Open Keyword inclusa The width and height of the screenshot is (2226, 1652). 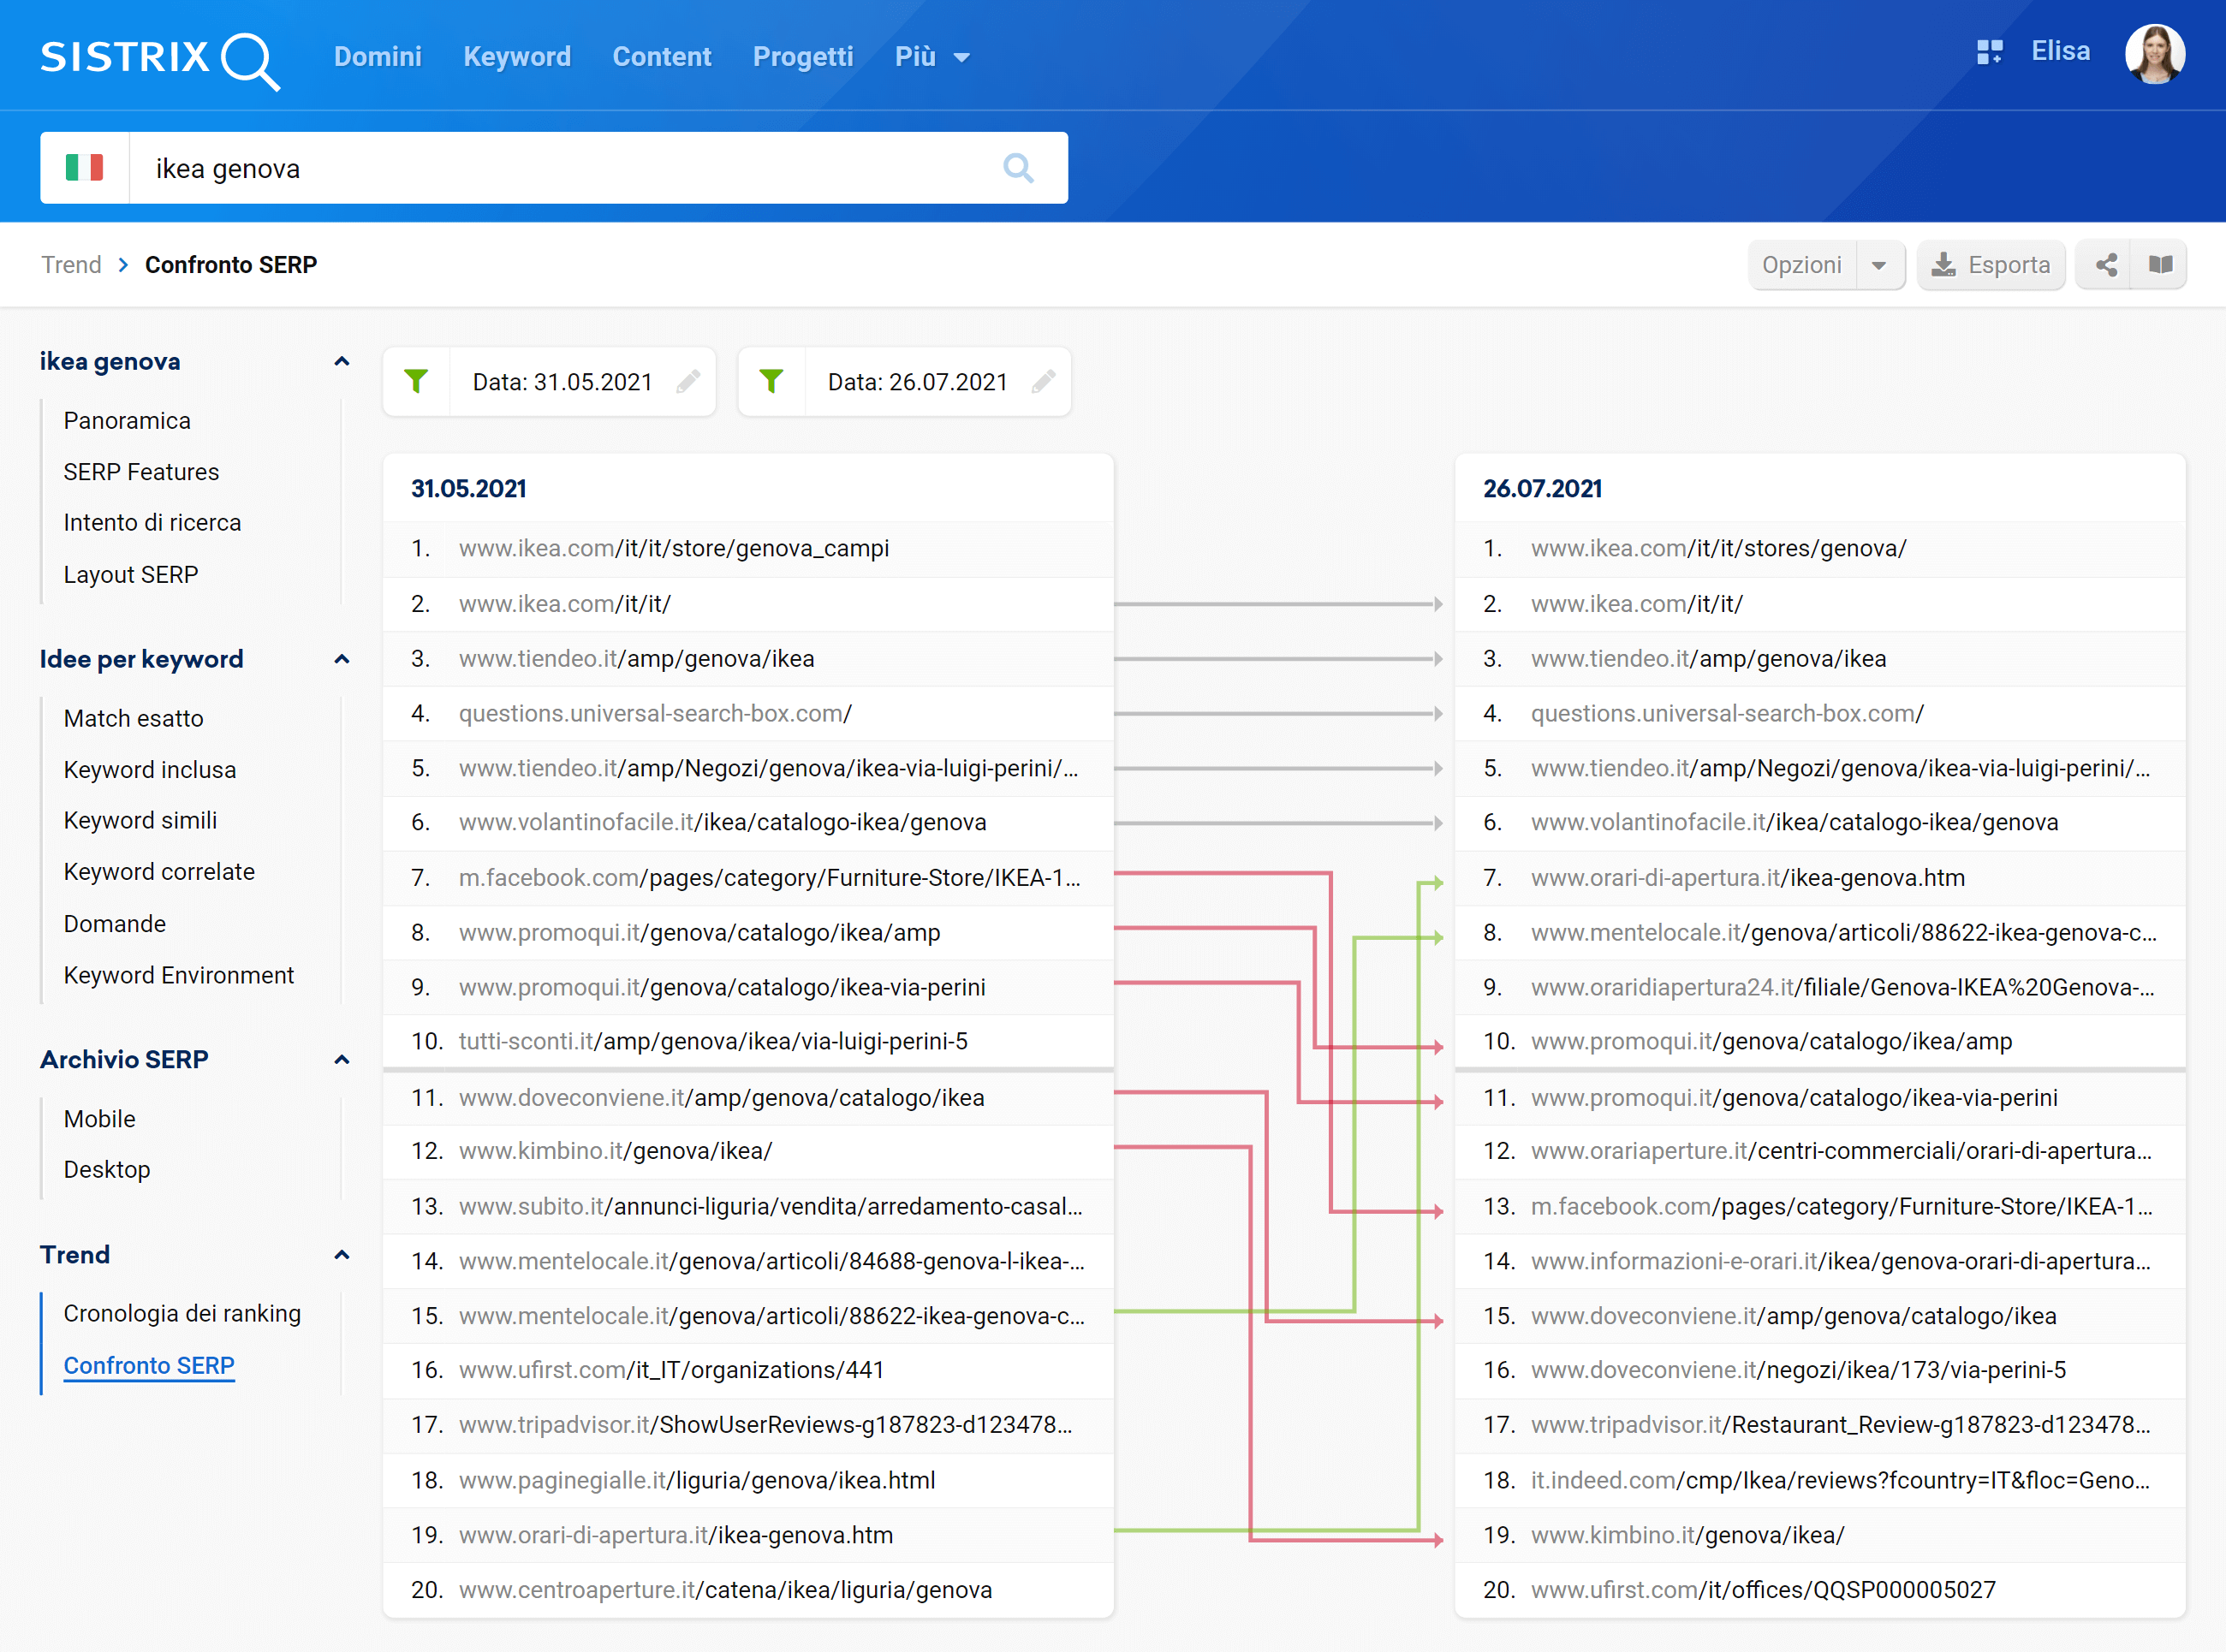tap(150, 770)
